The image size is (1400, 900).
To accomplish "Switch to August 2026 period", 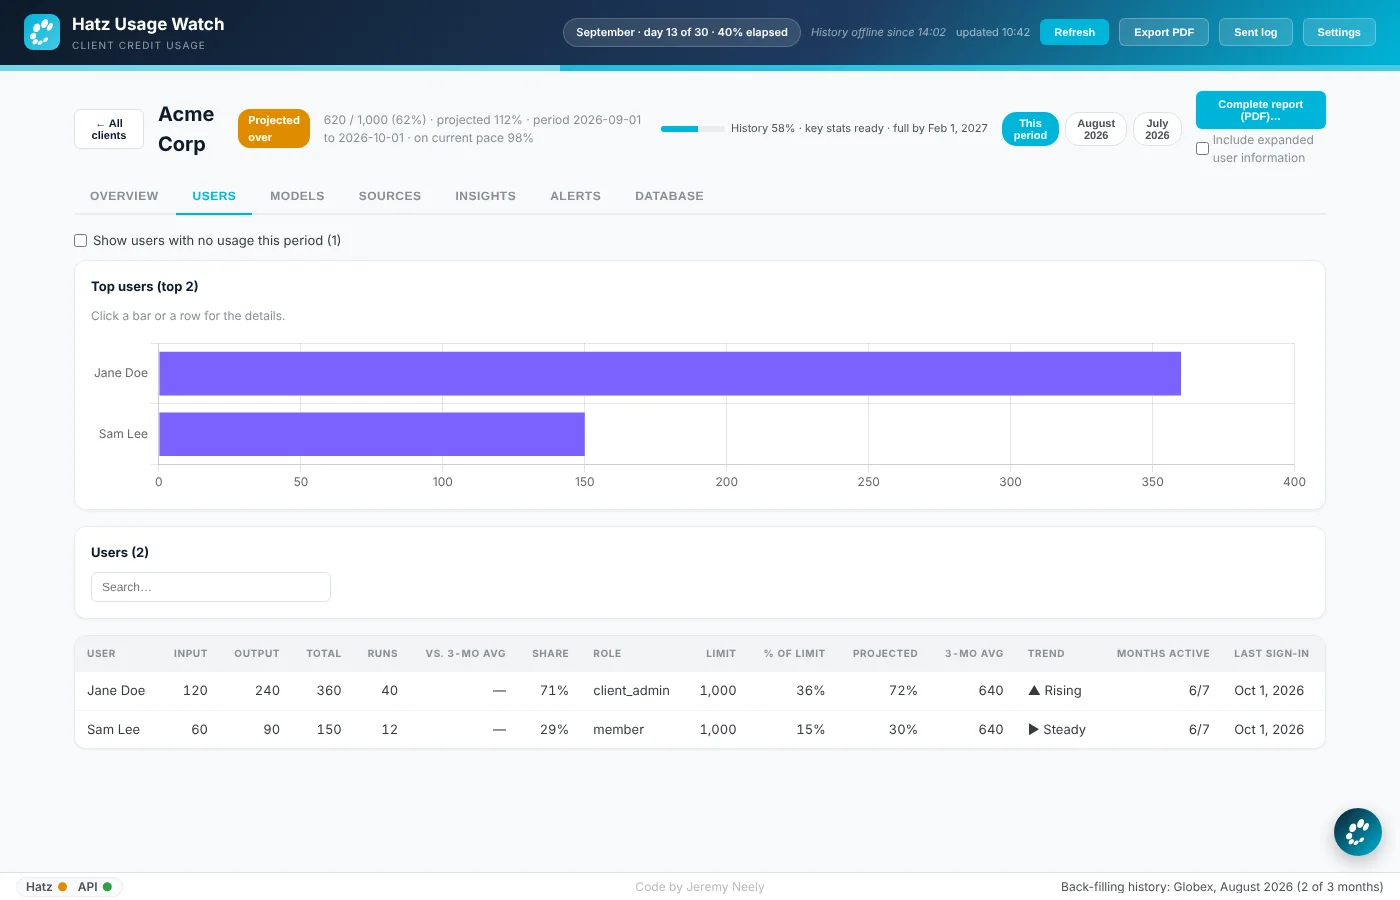I will click(x=1096, y=129).
